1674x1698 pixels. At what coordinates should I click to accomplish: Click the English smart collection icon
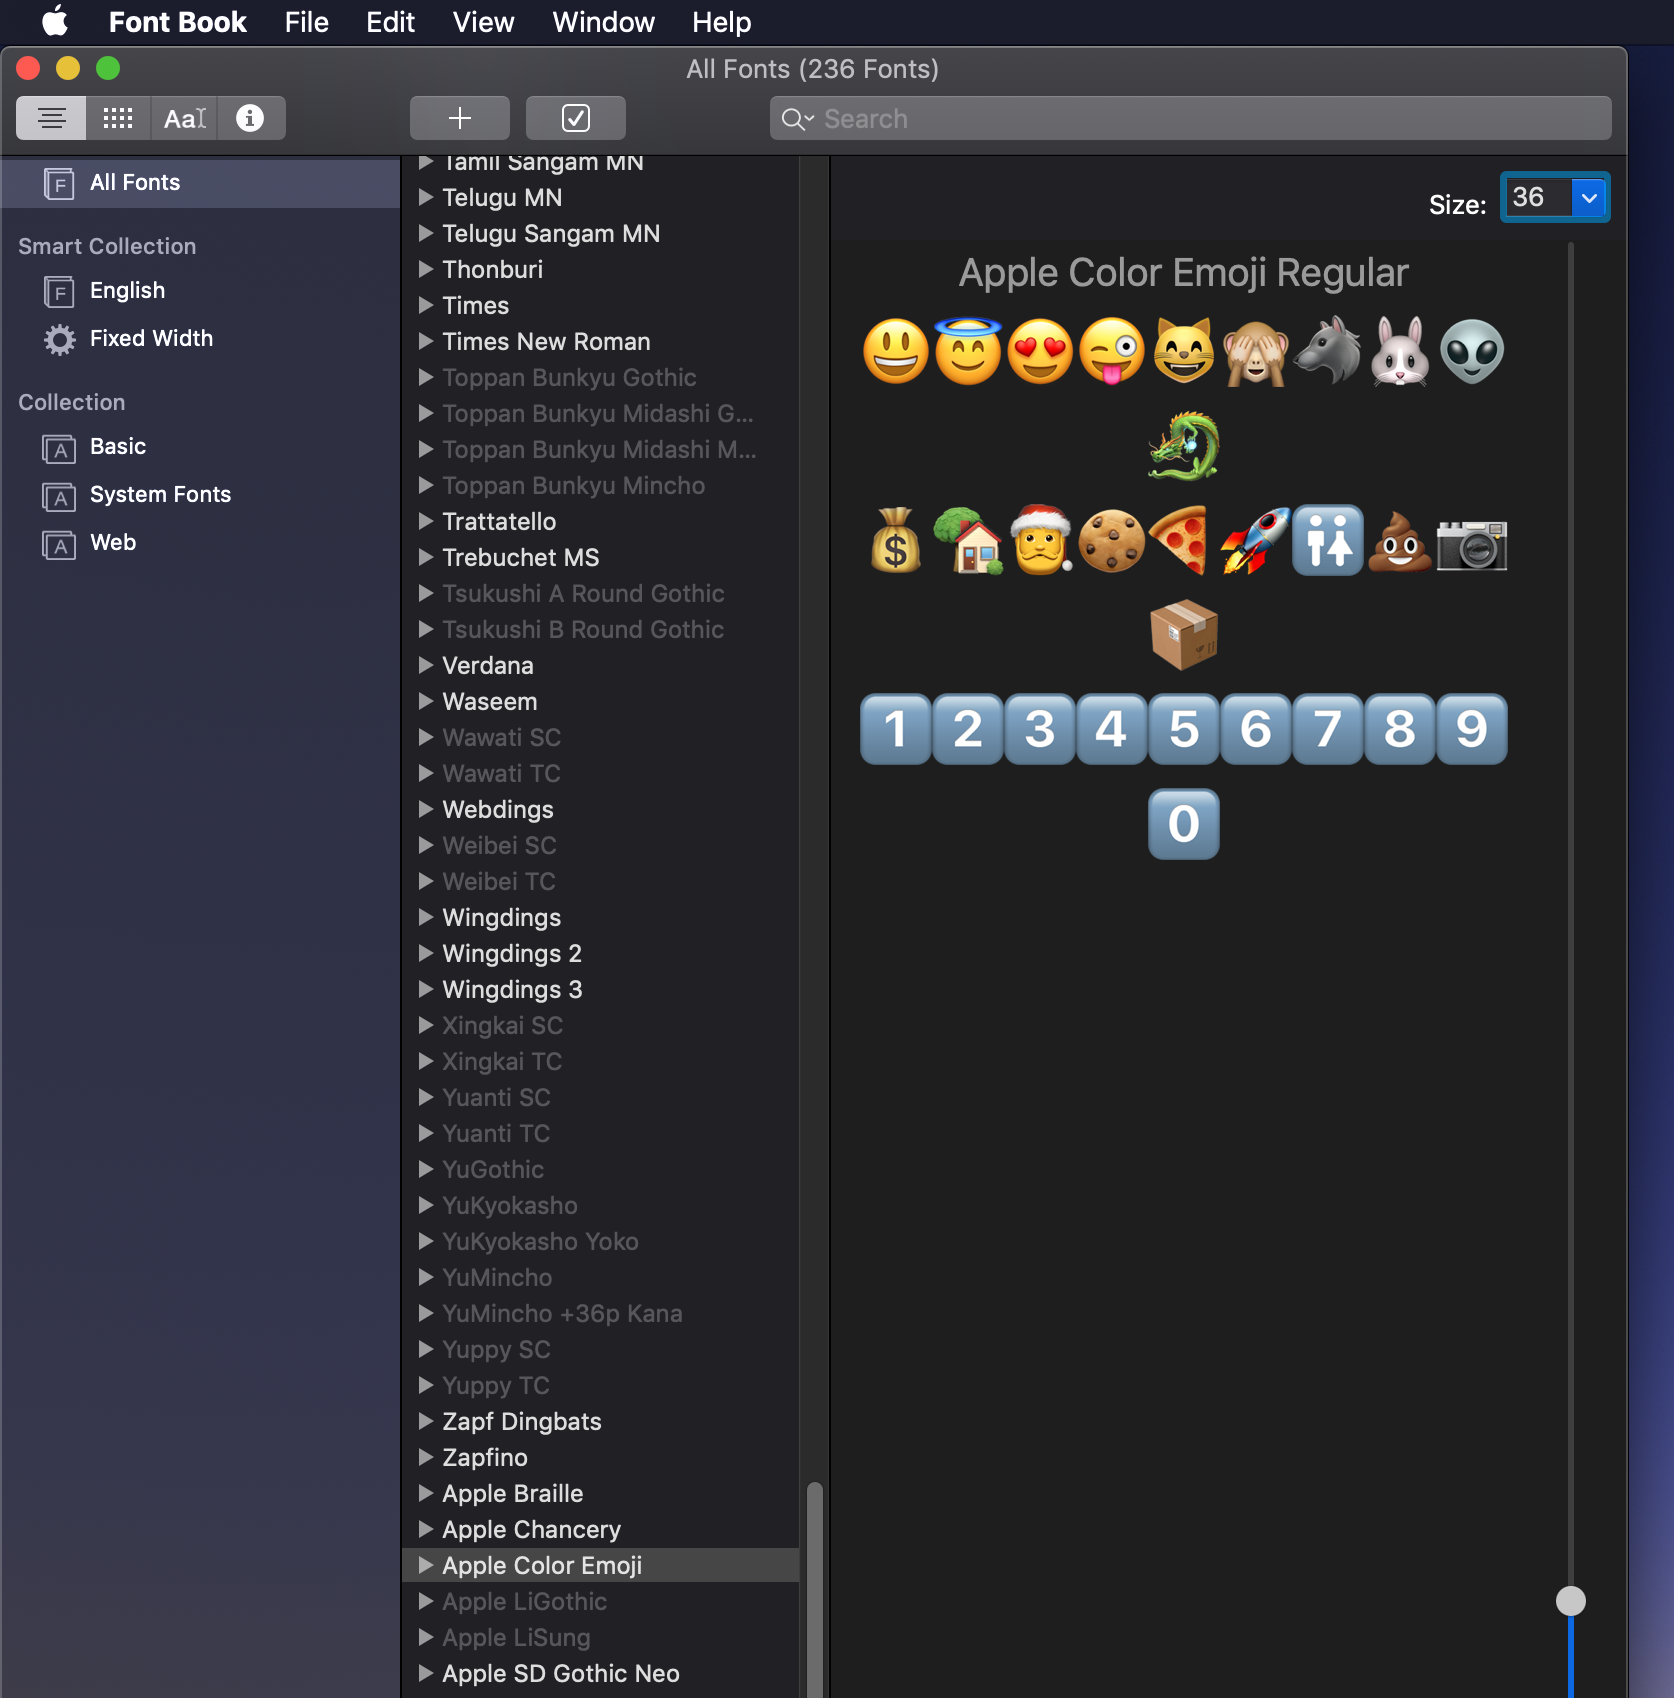pyautogui.click(x=59, y=291)
